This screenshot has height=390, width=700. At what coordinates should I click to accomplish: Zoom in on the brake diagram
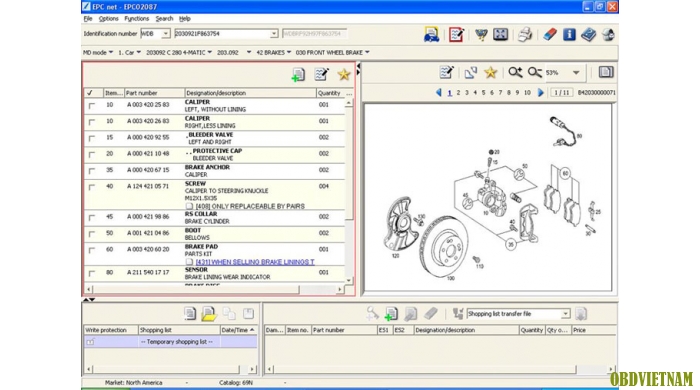tap(515, 72)
